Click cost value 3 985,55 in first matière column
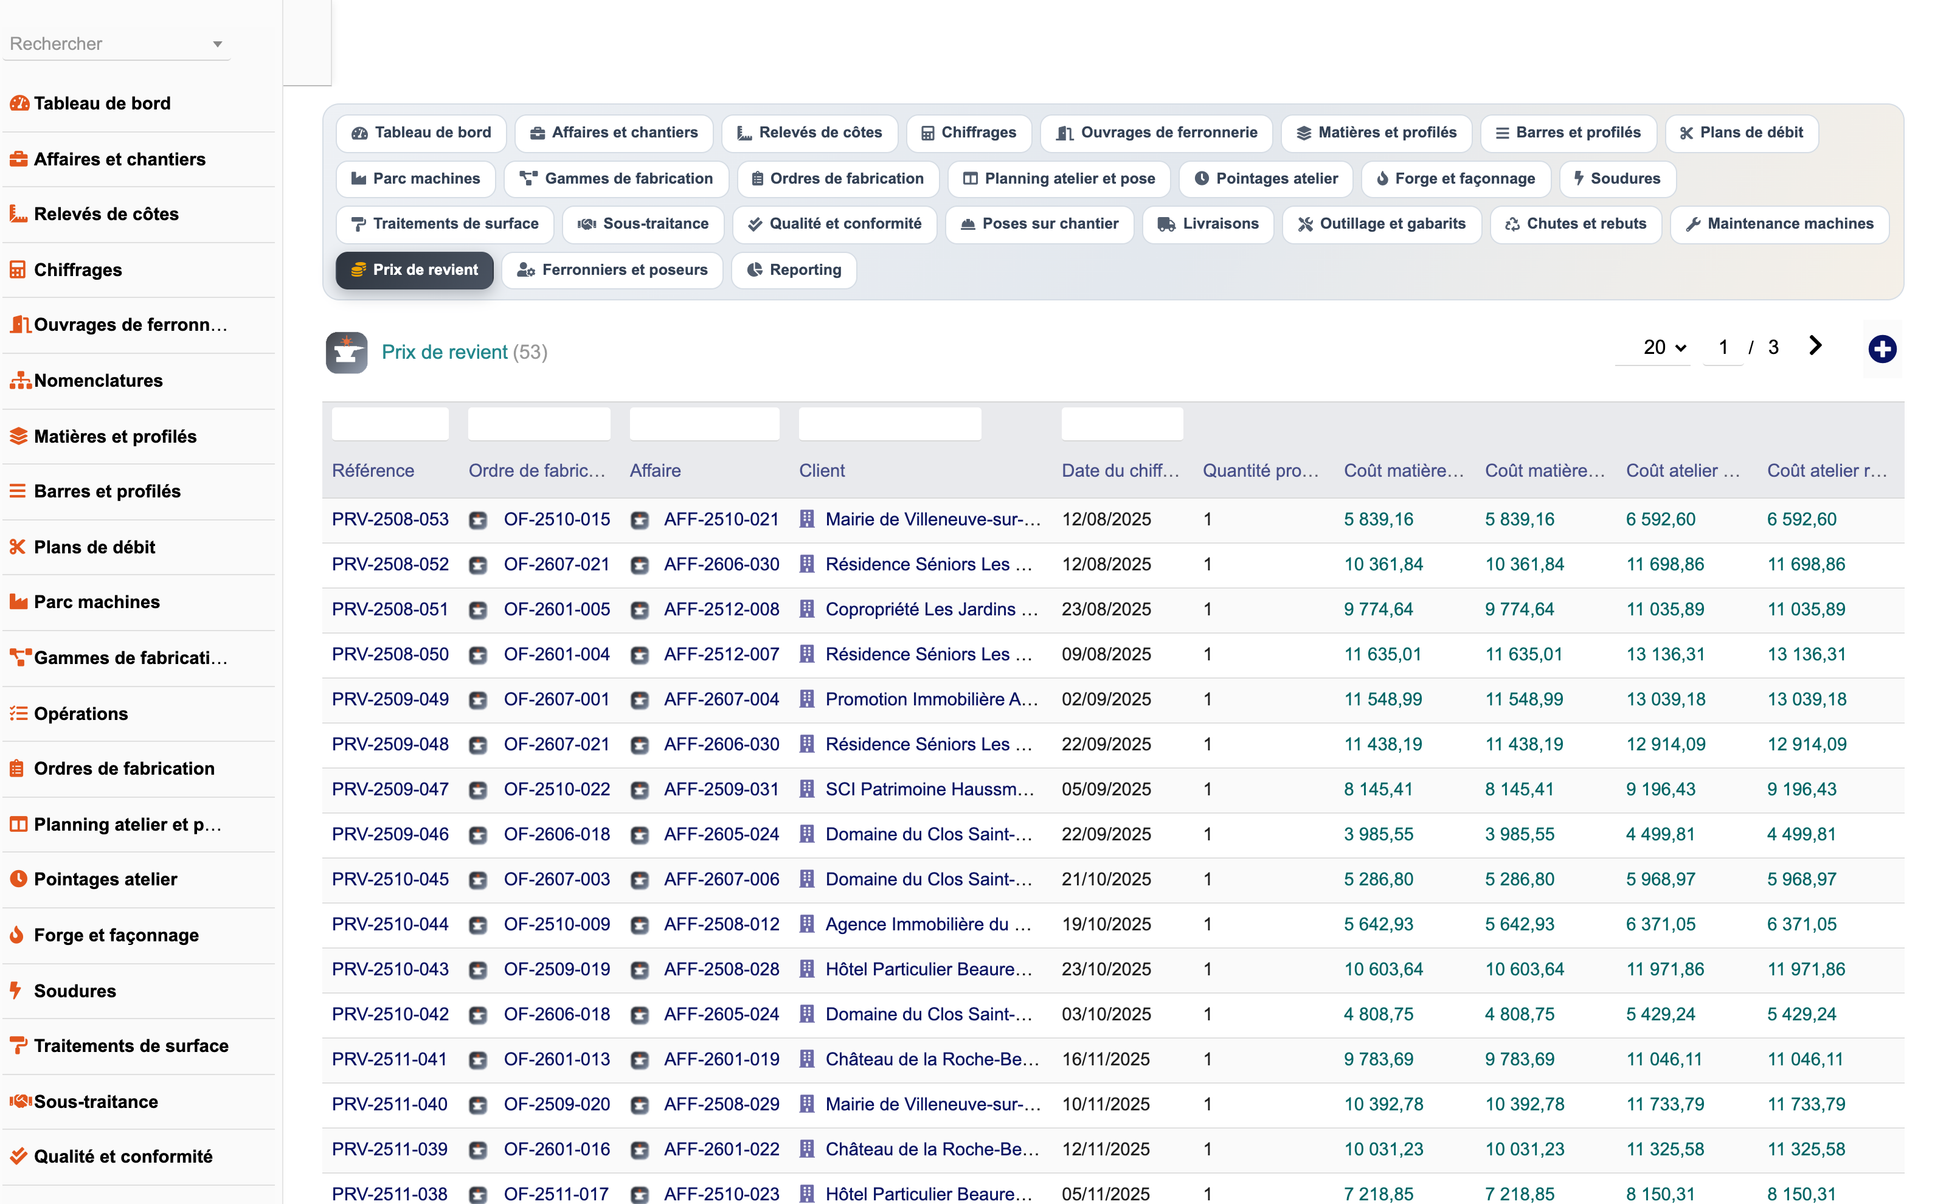Viewport: 1946px width, 1204px height. (x=1378, y=835)
